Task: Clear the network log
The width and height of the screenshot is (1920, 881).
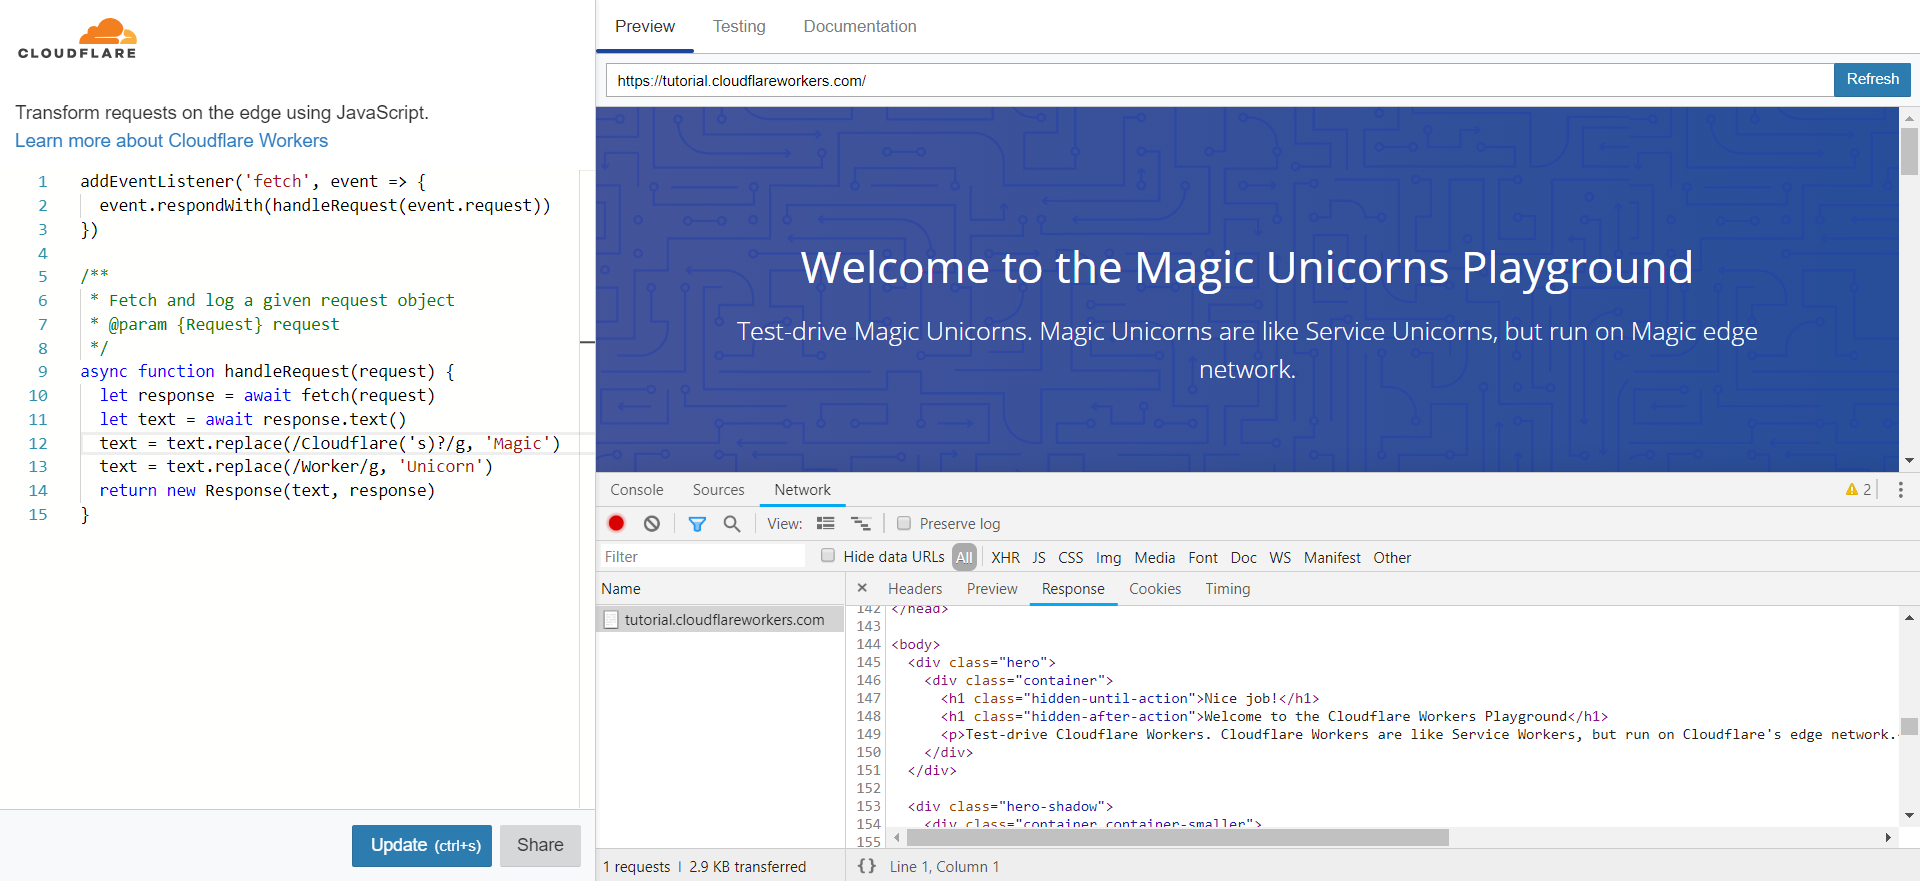Action: point(652,523)
